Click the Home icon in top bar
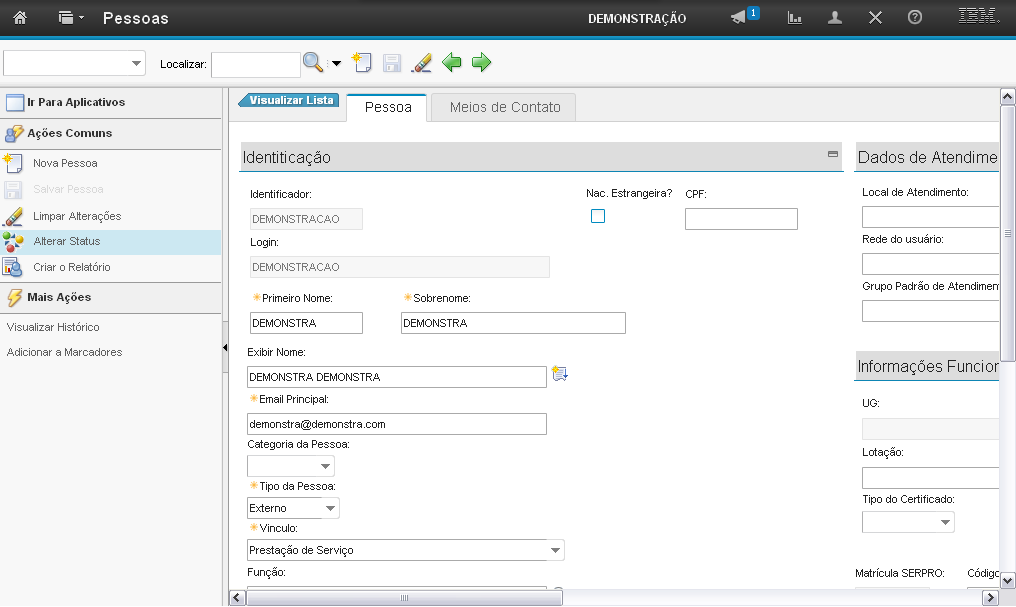This screenshot has width=1016, height=607. coord(20,18)
